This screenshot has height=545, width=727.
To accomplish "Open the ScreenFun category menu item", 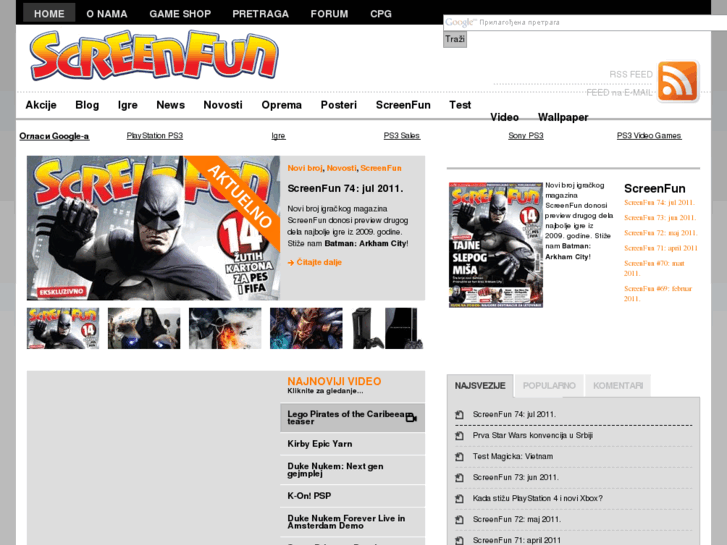I will [403, 105].
